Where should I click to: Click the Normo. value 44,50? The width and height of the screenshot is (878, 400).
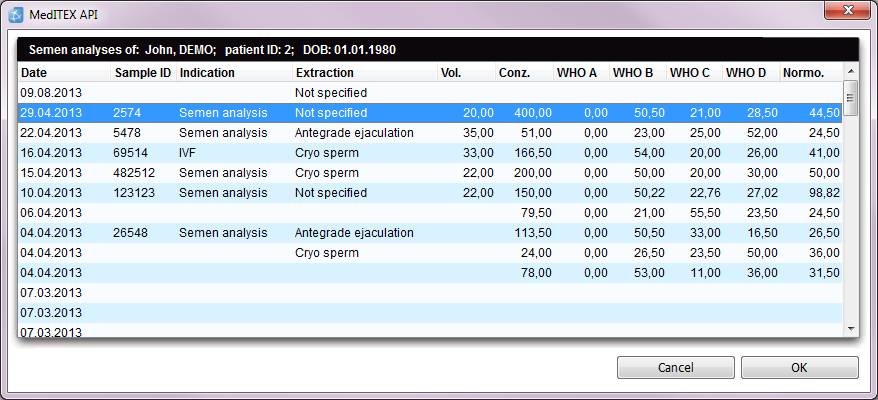pyautogui.click(x=824, y=113)
